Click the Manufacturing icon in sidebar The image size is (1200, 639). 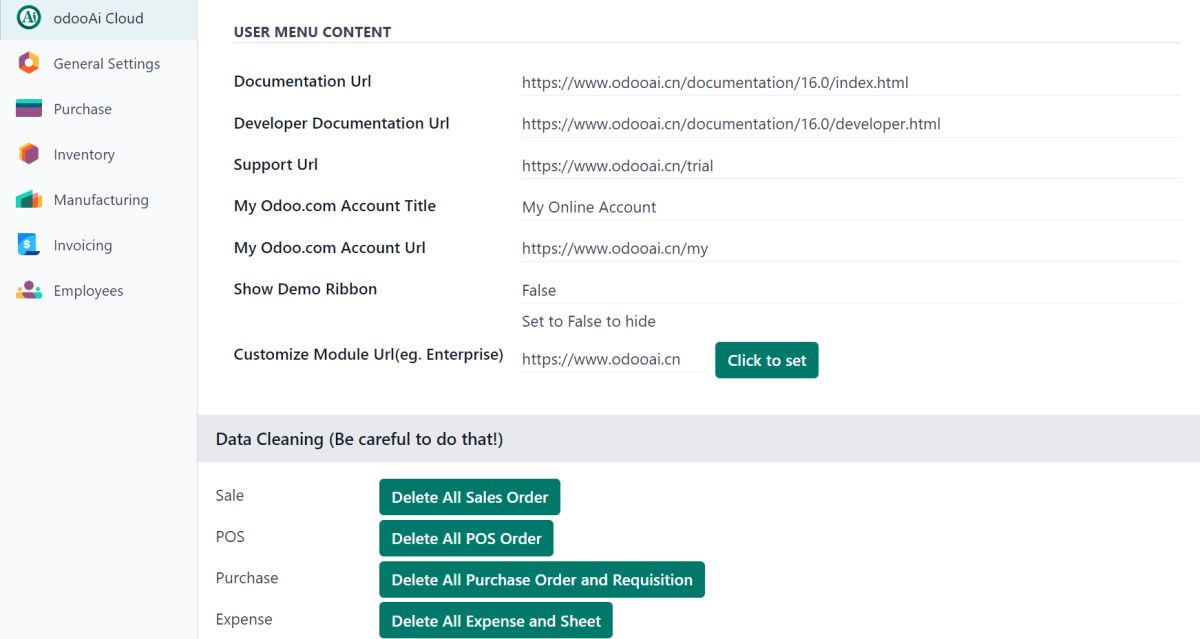(29, 200)
